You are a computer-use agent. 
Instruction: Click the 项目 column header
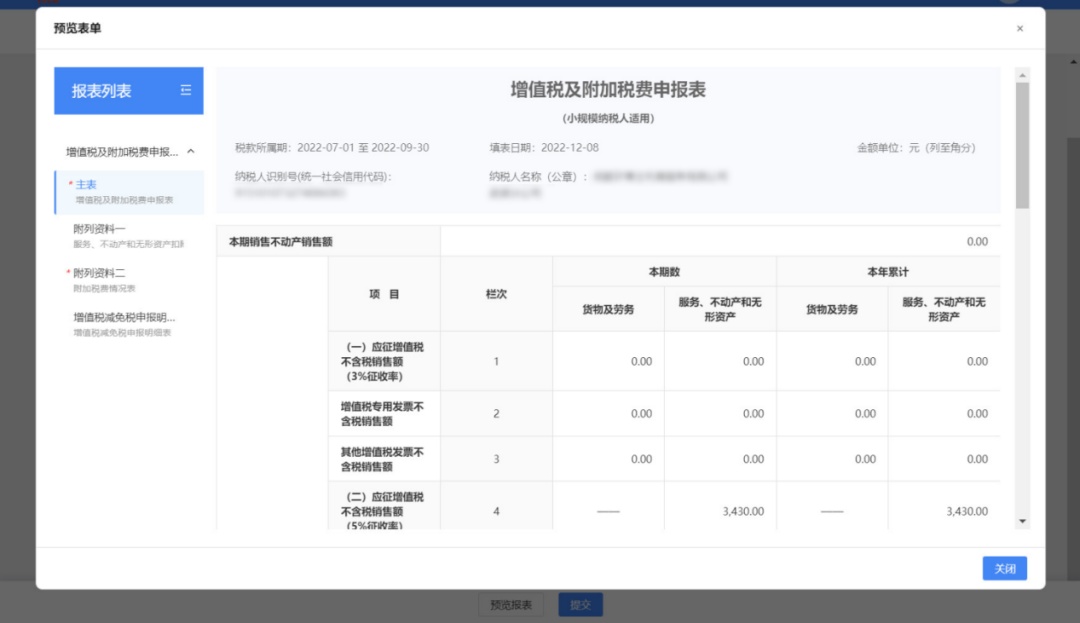tap(384, 294)
